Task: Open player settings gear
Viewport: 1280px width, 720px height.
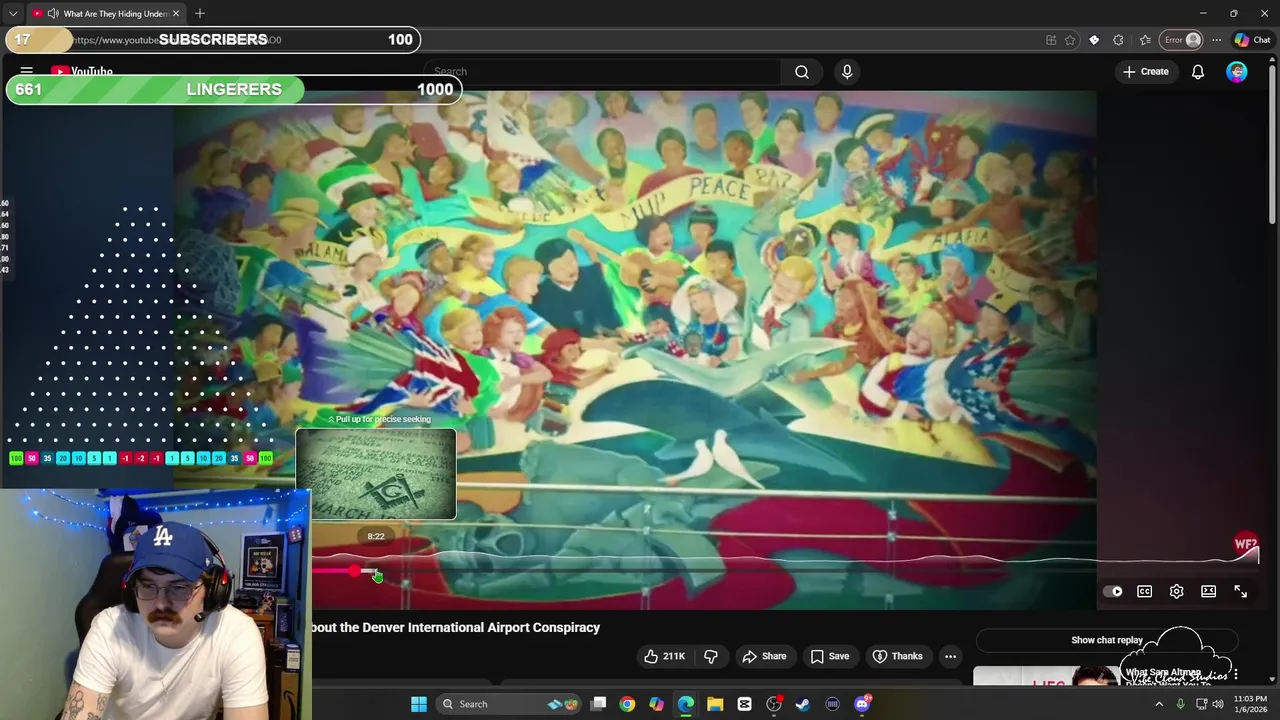Action: pos(1177,592)
